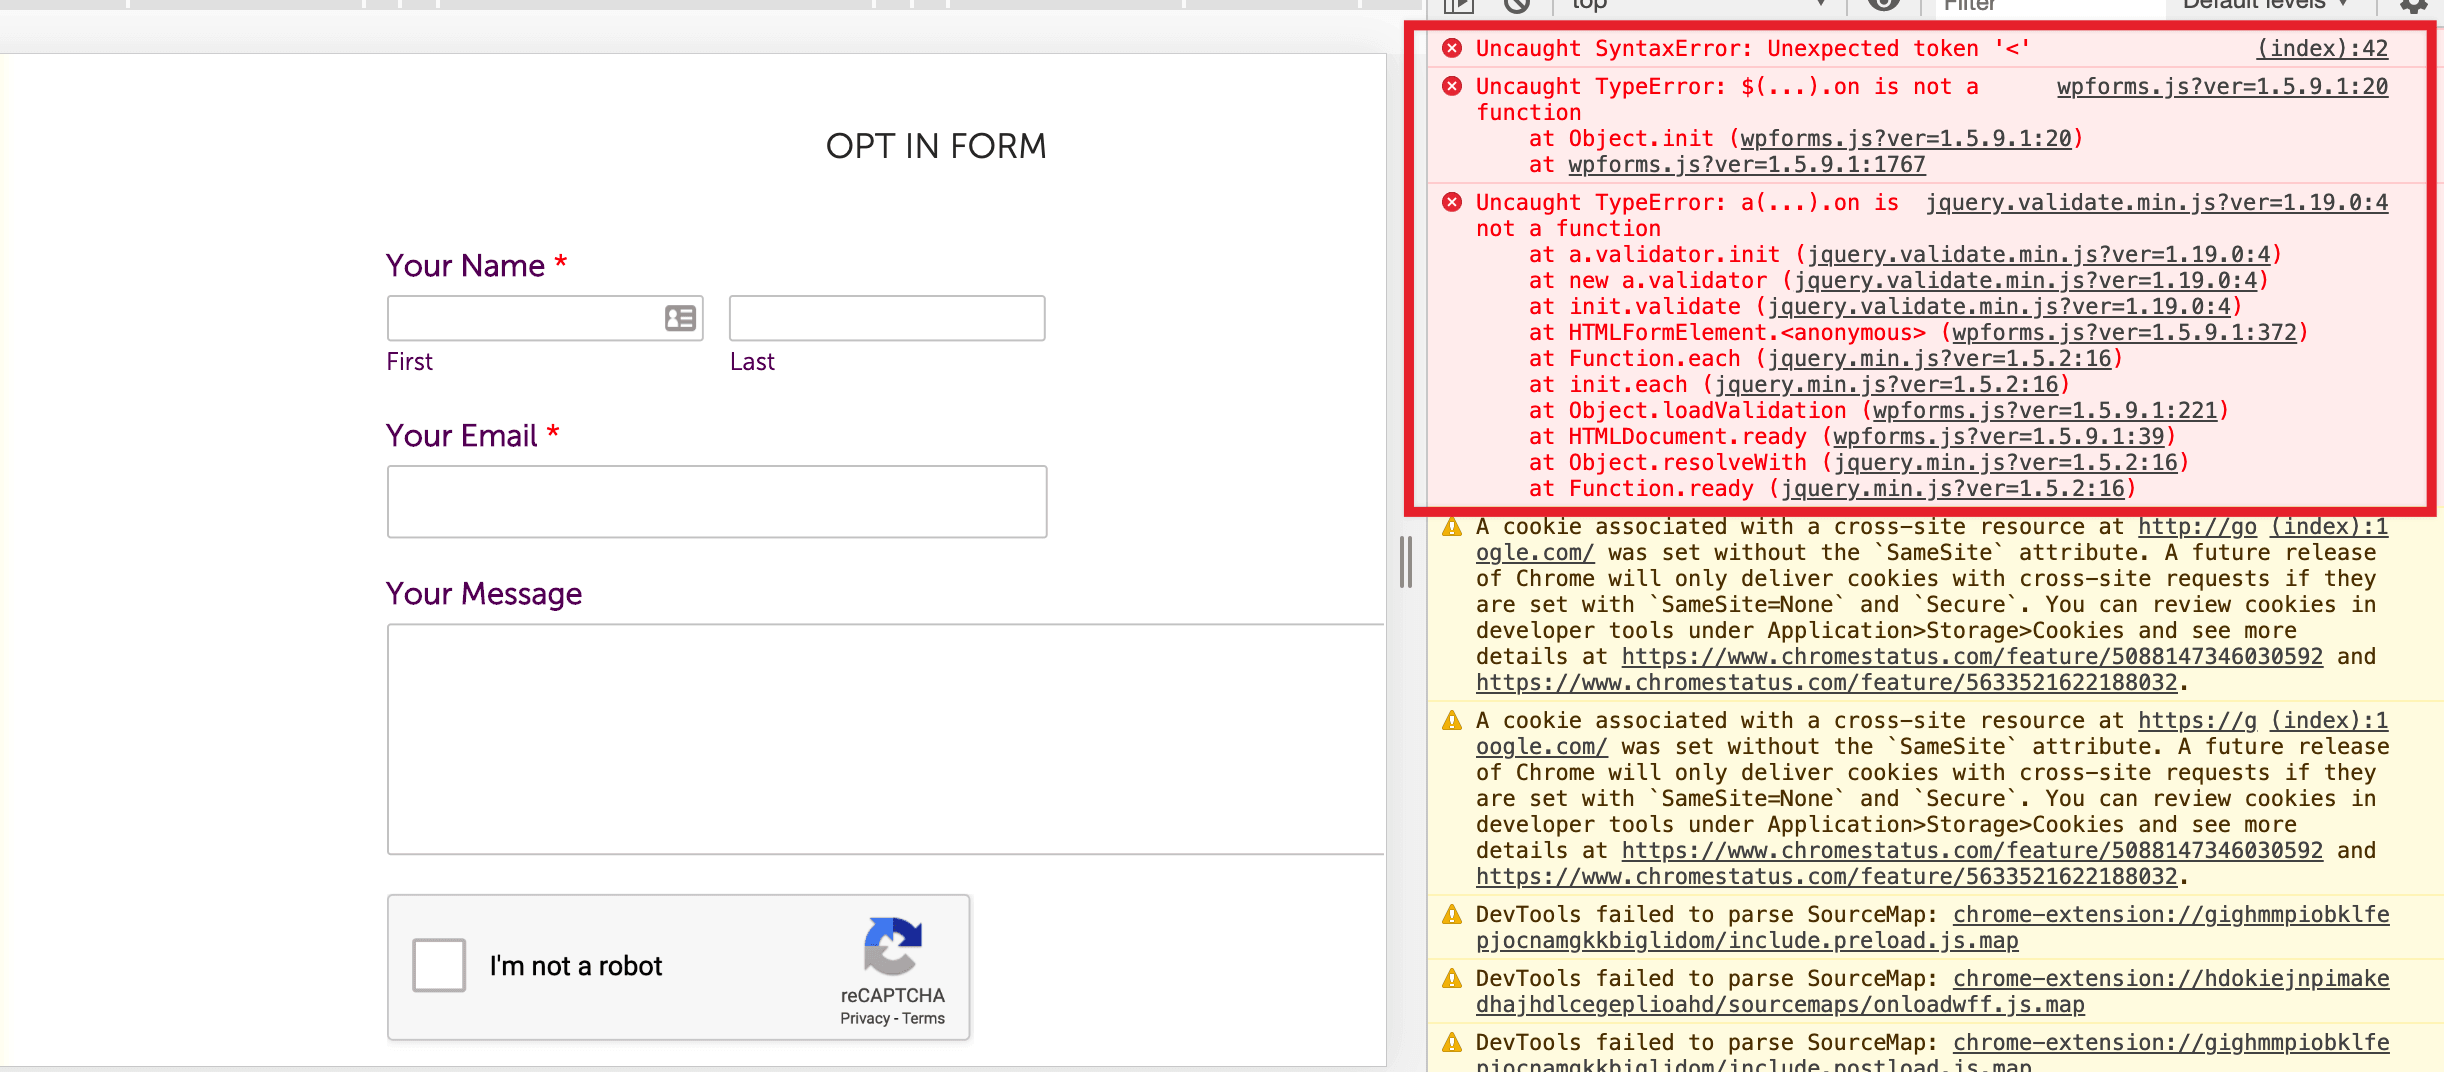The width and height of the screenshot is (2444, 1072).
Task: Clear the console with the clear icon
Action: [1517, 5]
